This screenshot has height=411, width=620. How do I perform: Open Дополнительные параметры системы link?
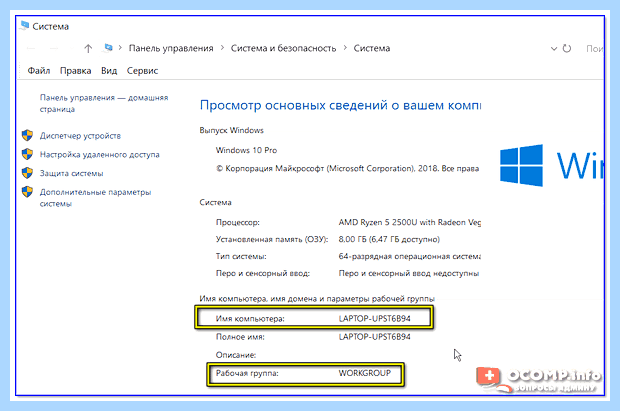point(95,198)
